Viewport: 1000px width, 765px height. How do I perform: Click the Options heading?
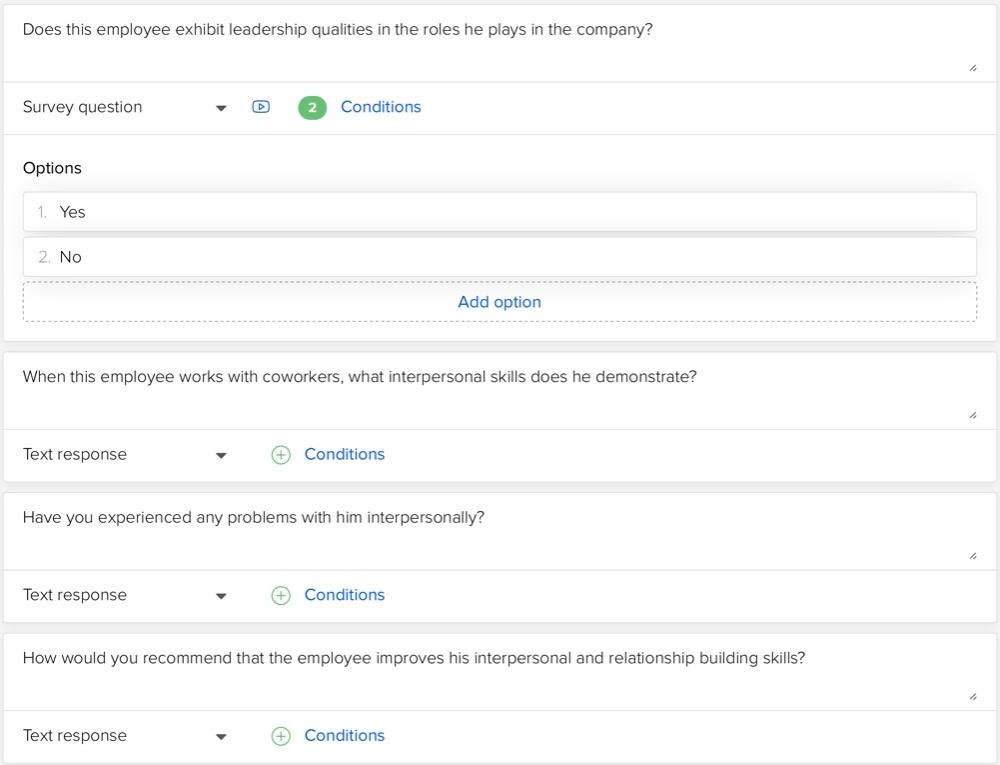[52, 168]
